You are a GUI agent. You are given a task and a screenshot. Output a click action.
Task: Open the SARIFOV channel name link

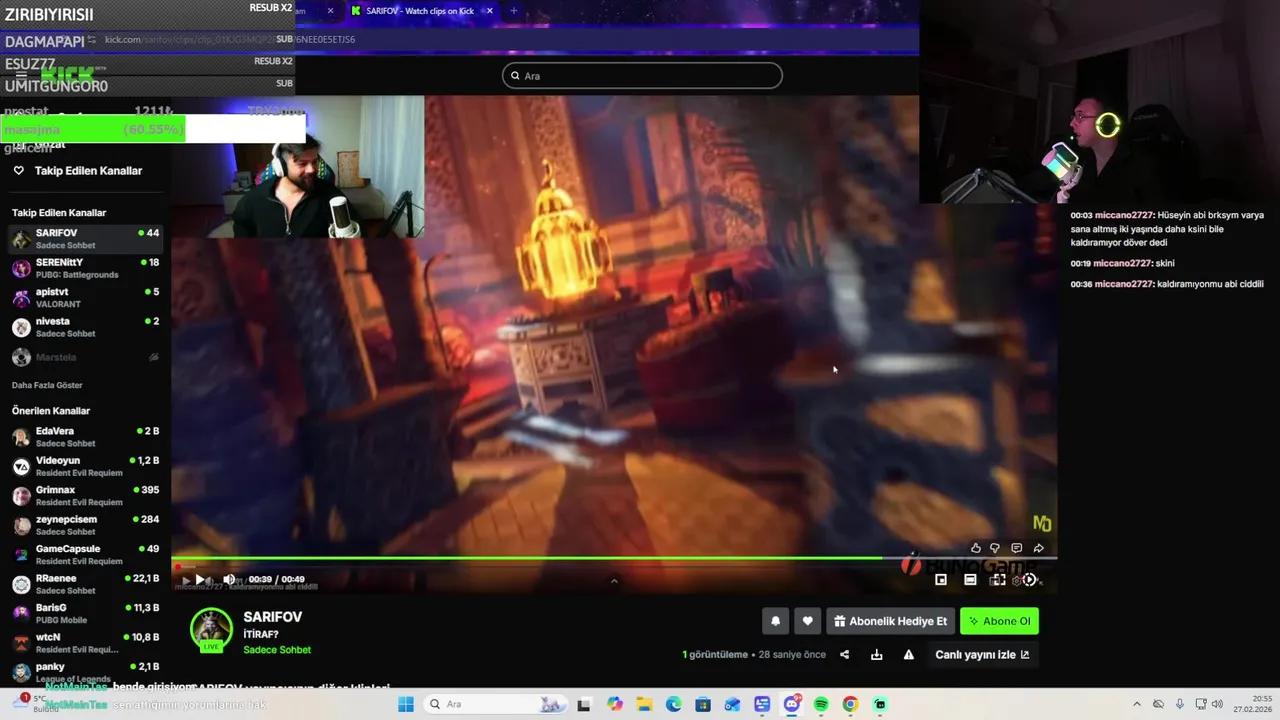pos(272,617)
